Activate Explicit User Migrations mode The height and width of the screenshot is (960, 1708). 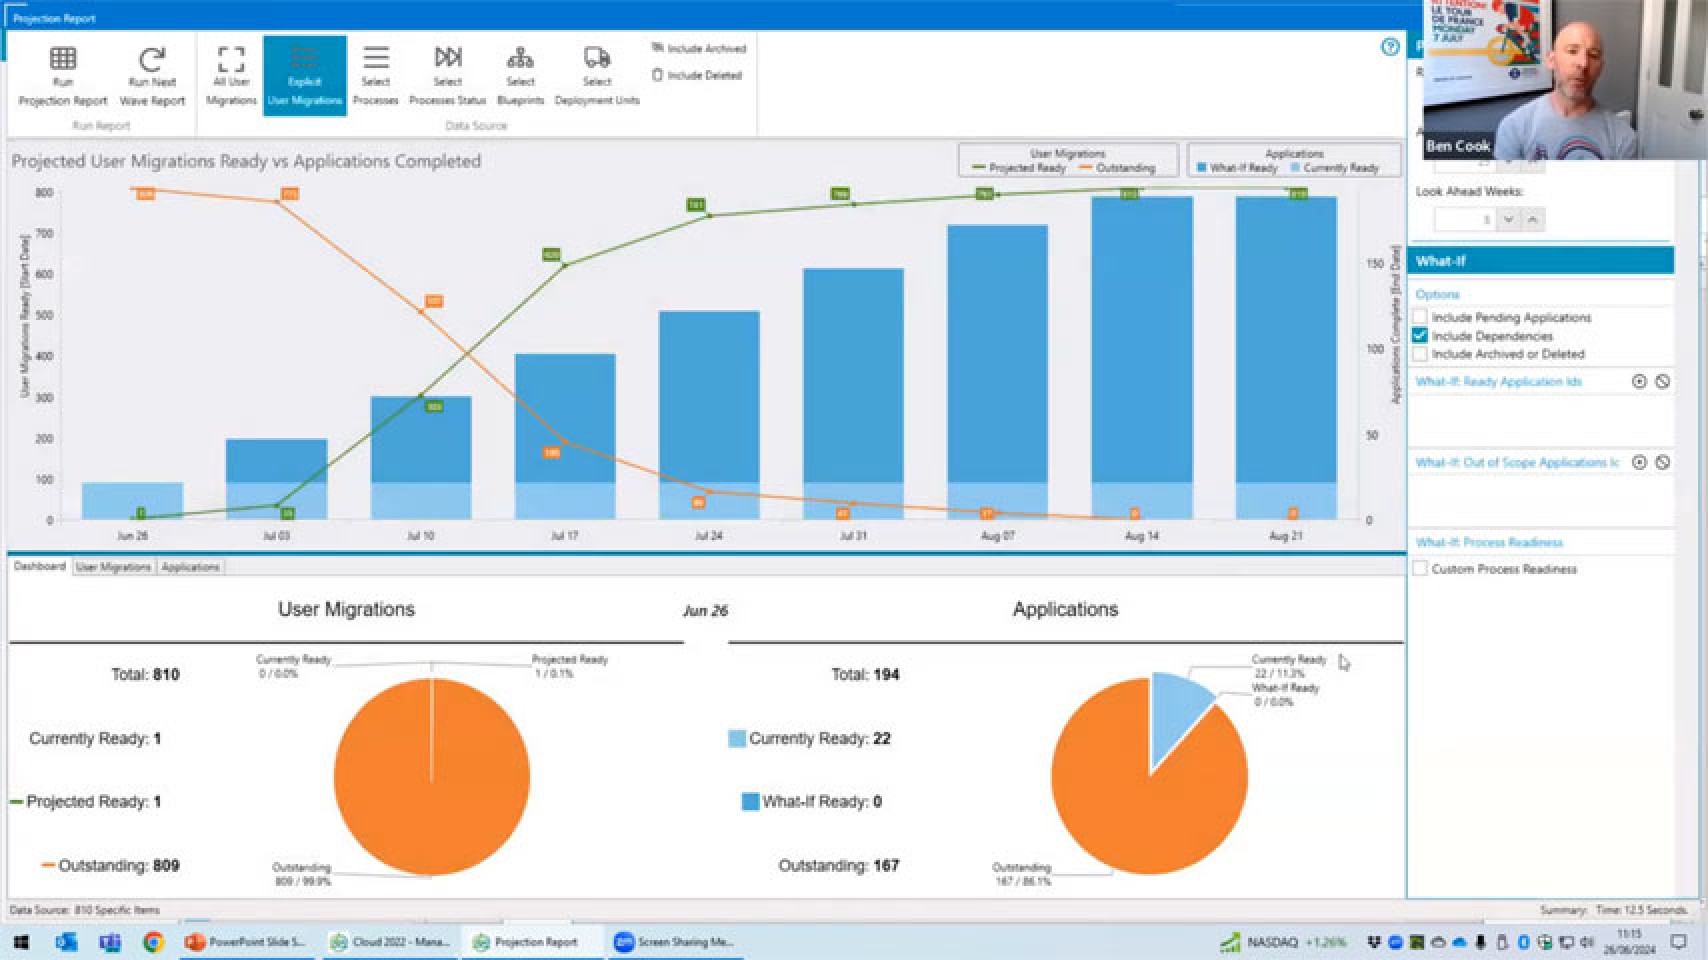point(304,70)
